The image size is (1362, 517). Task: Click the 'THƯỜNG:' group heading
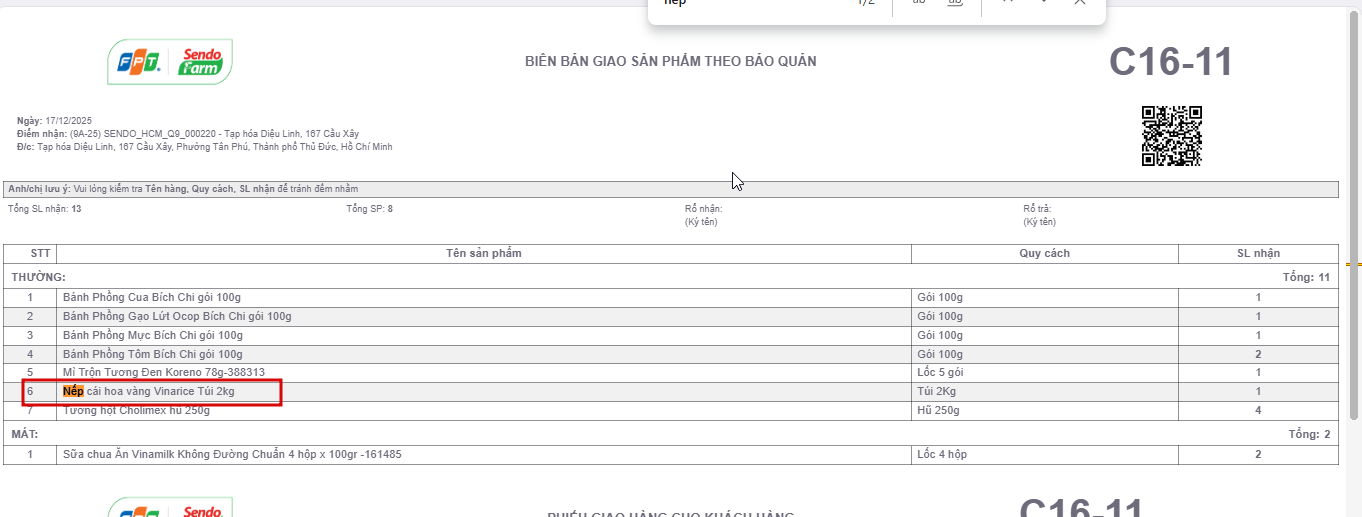click(x=38, y=277)
